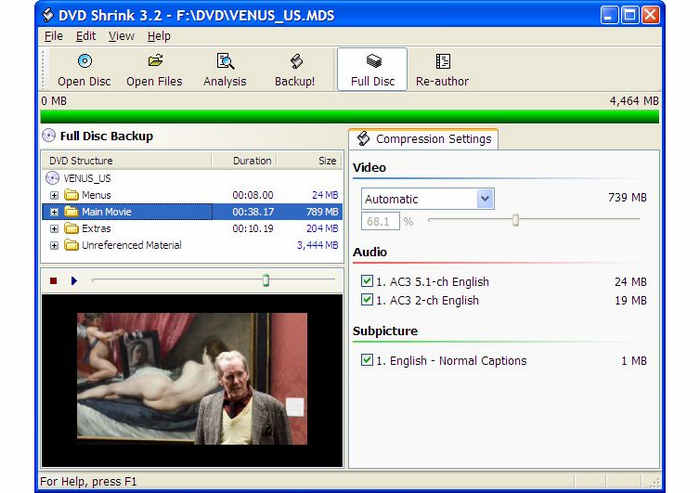
Task: Click the Menus folder icon
Action: (x=71, y=195)
